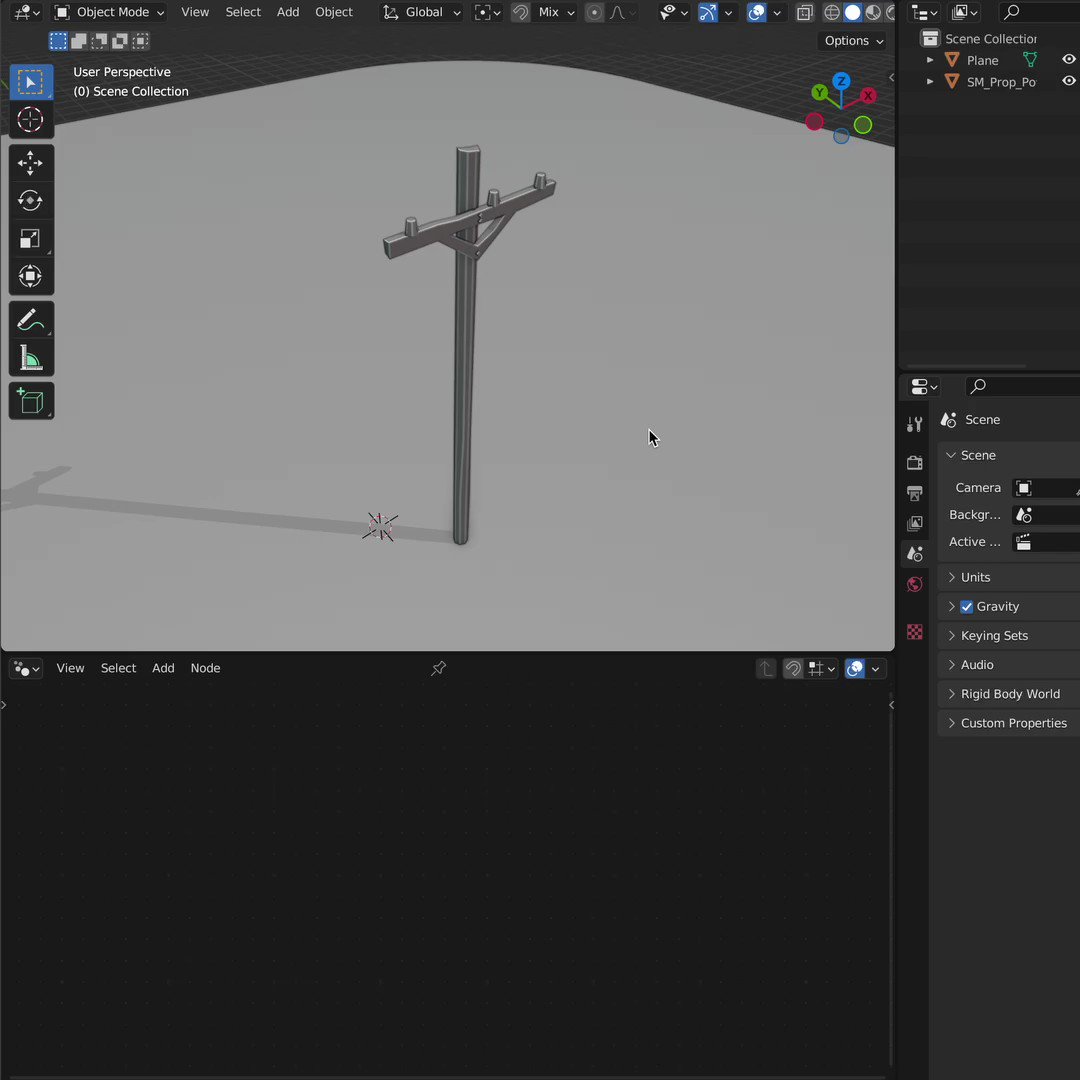Open the Texture properties tab
The image size is (1080, 1080).
pos(914,632)
